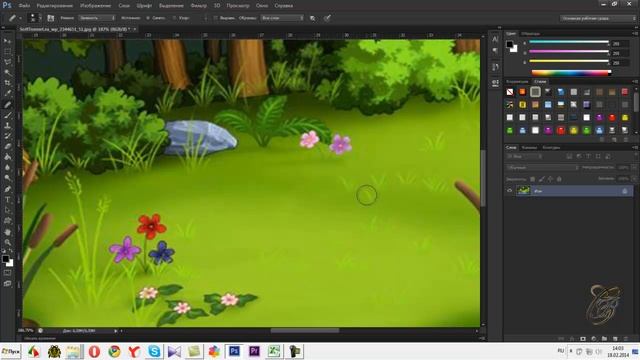
Task: Select the Move tool
Action: point(7,41)
